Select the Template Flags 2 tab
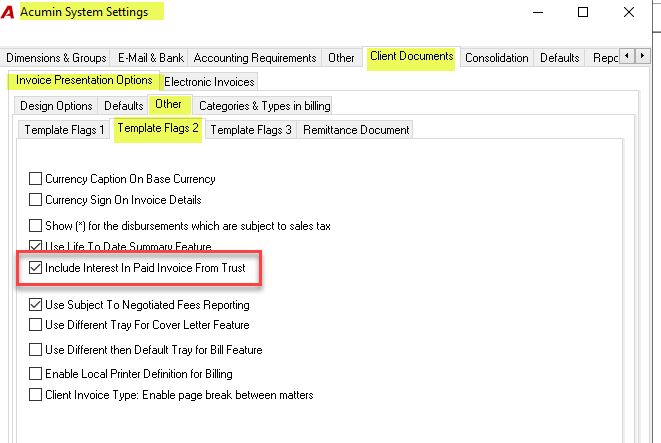The width and height of the screenshot is (661, 443). [158, 128]
